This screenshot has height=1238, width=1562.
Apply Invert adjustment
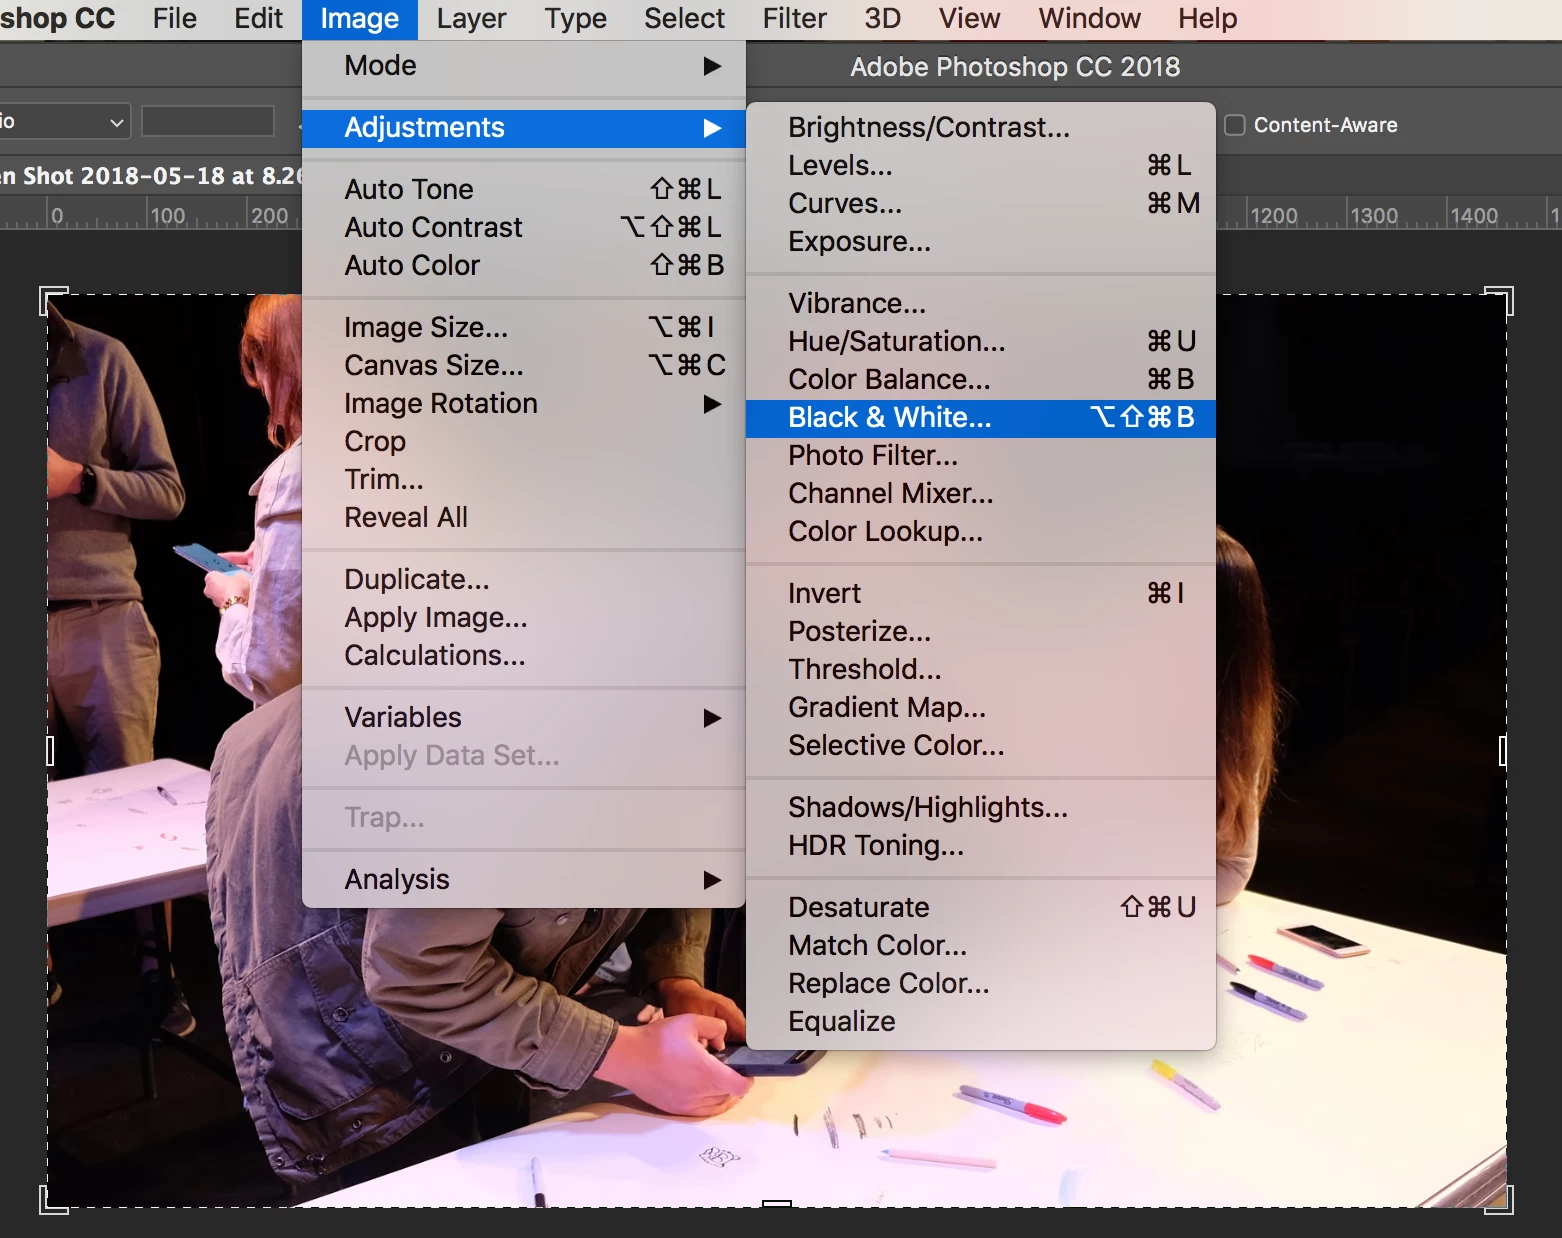click(x=981, y=594)
